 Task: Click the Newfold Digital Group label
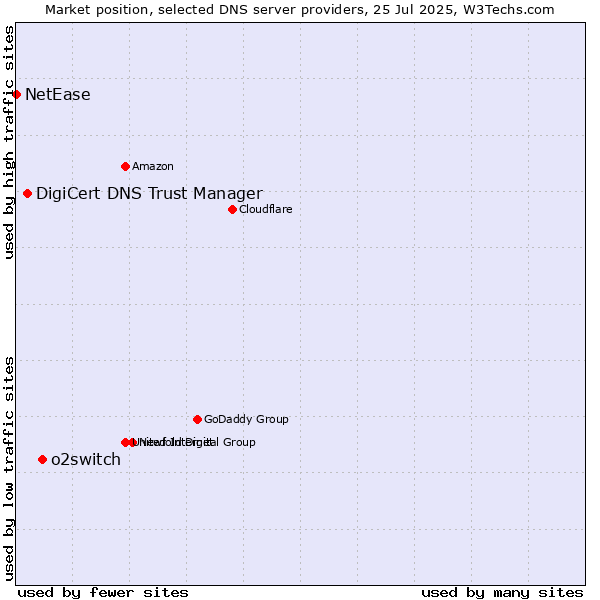pyautogui.click(x=196, y=442)
